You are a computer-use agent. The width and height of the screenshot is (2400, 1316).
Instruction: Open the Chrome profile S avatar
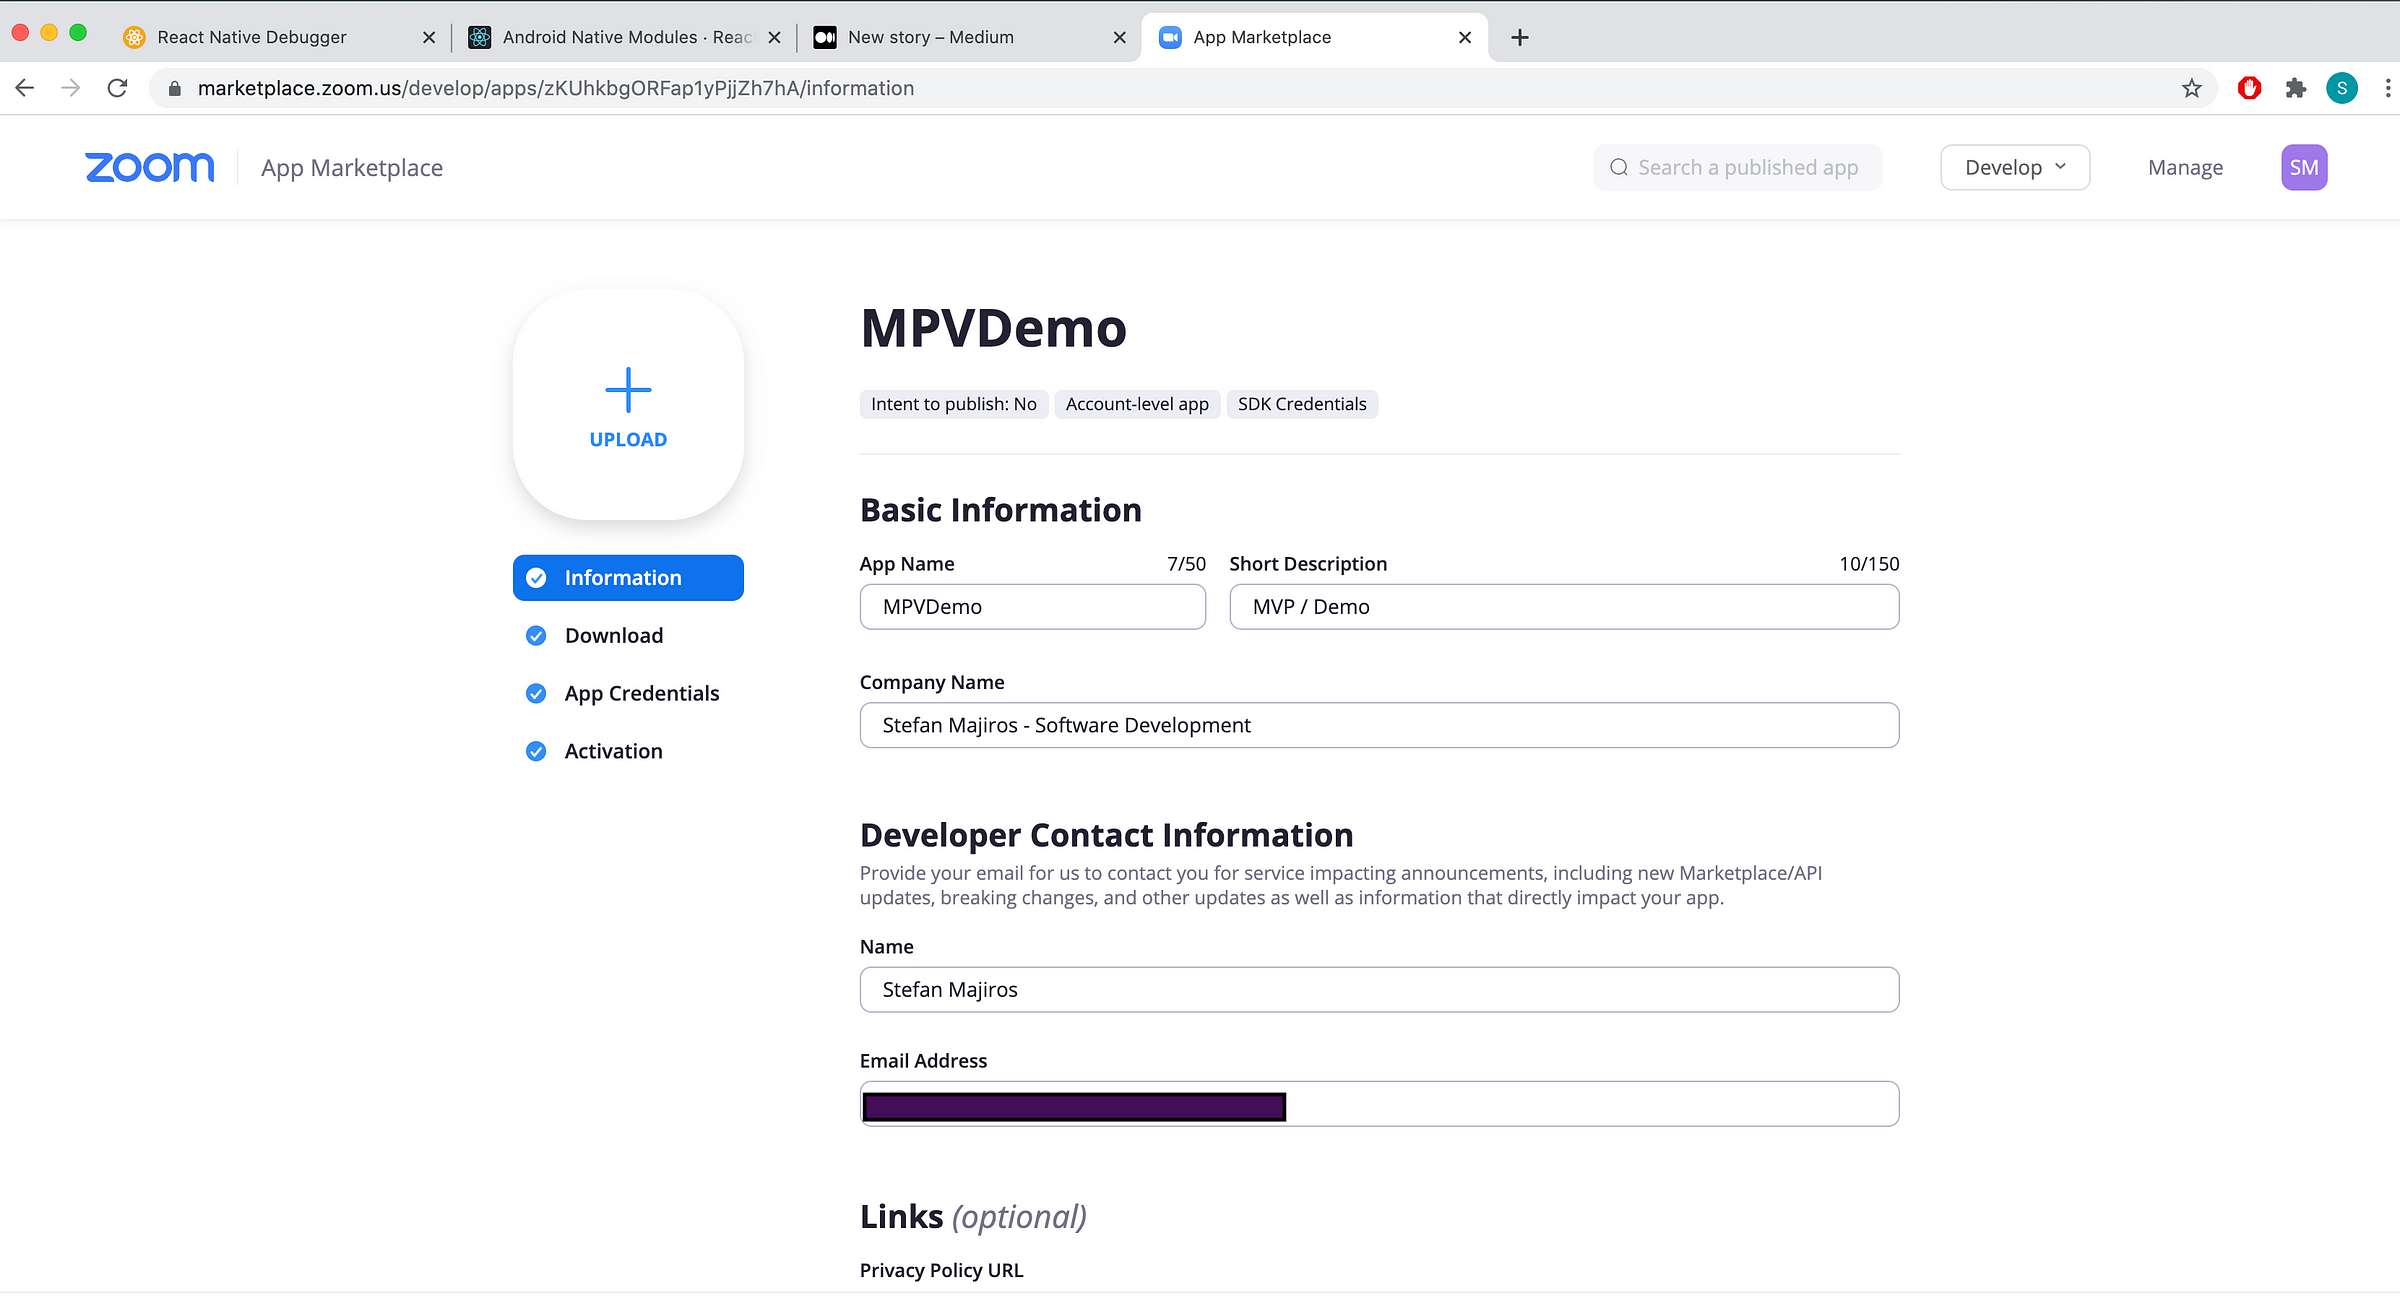click(2341, 88)
